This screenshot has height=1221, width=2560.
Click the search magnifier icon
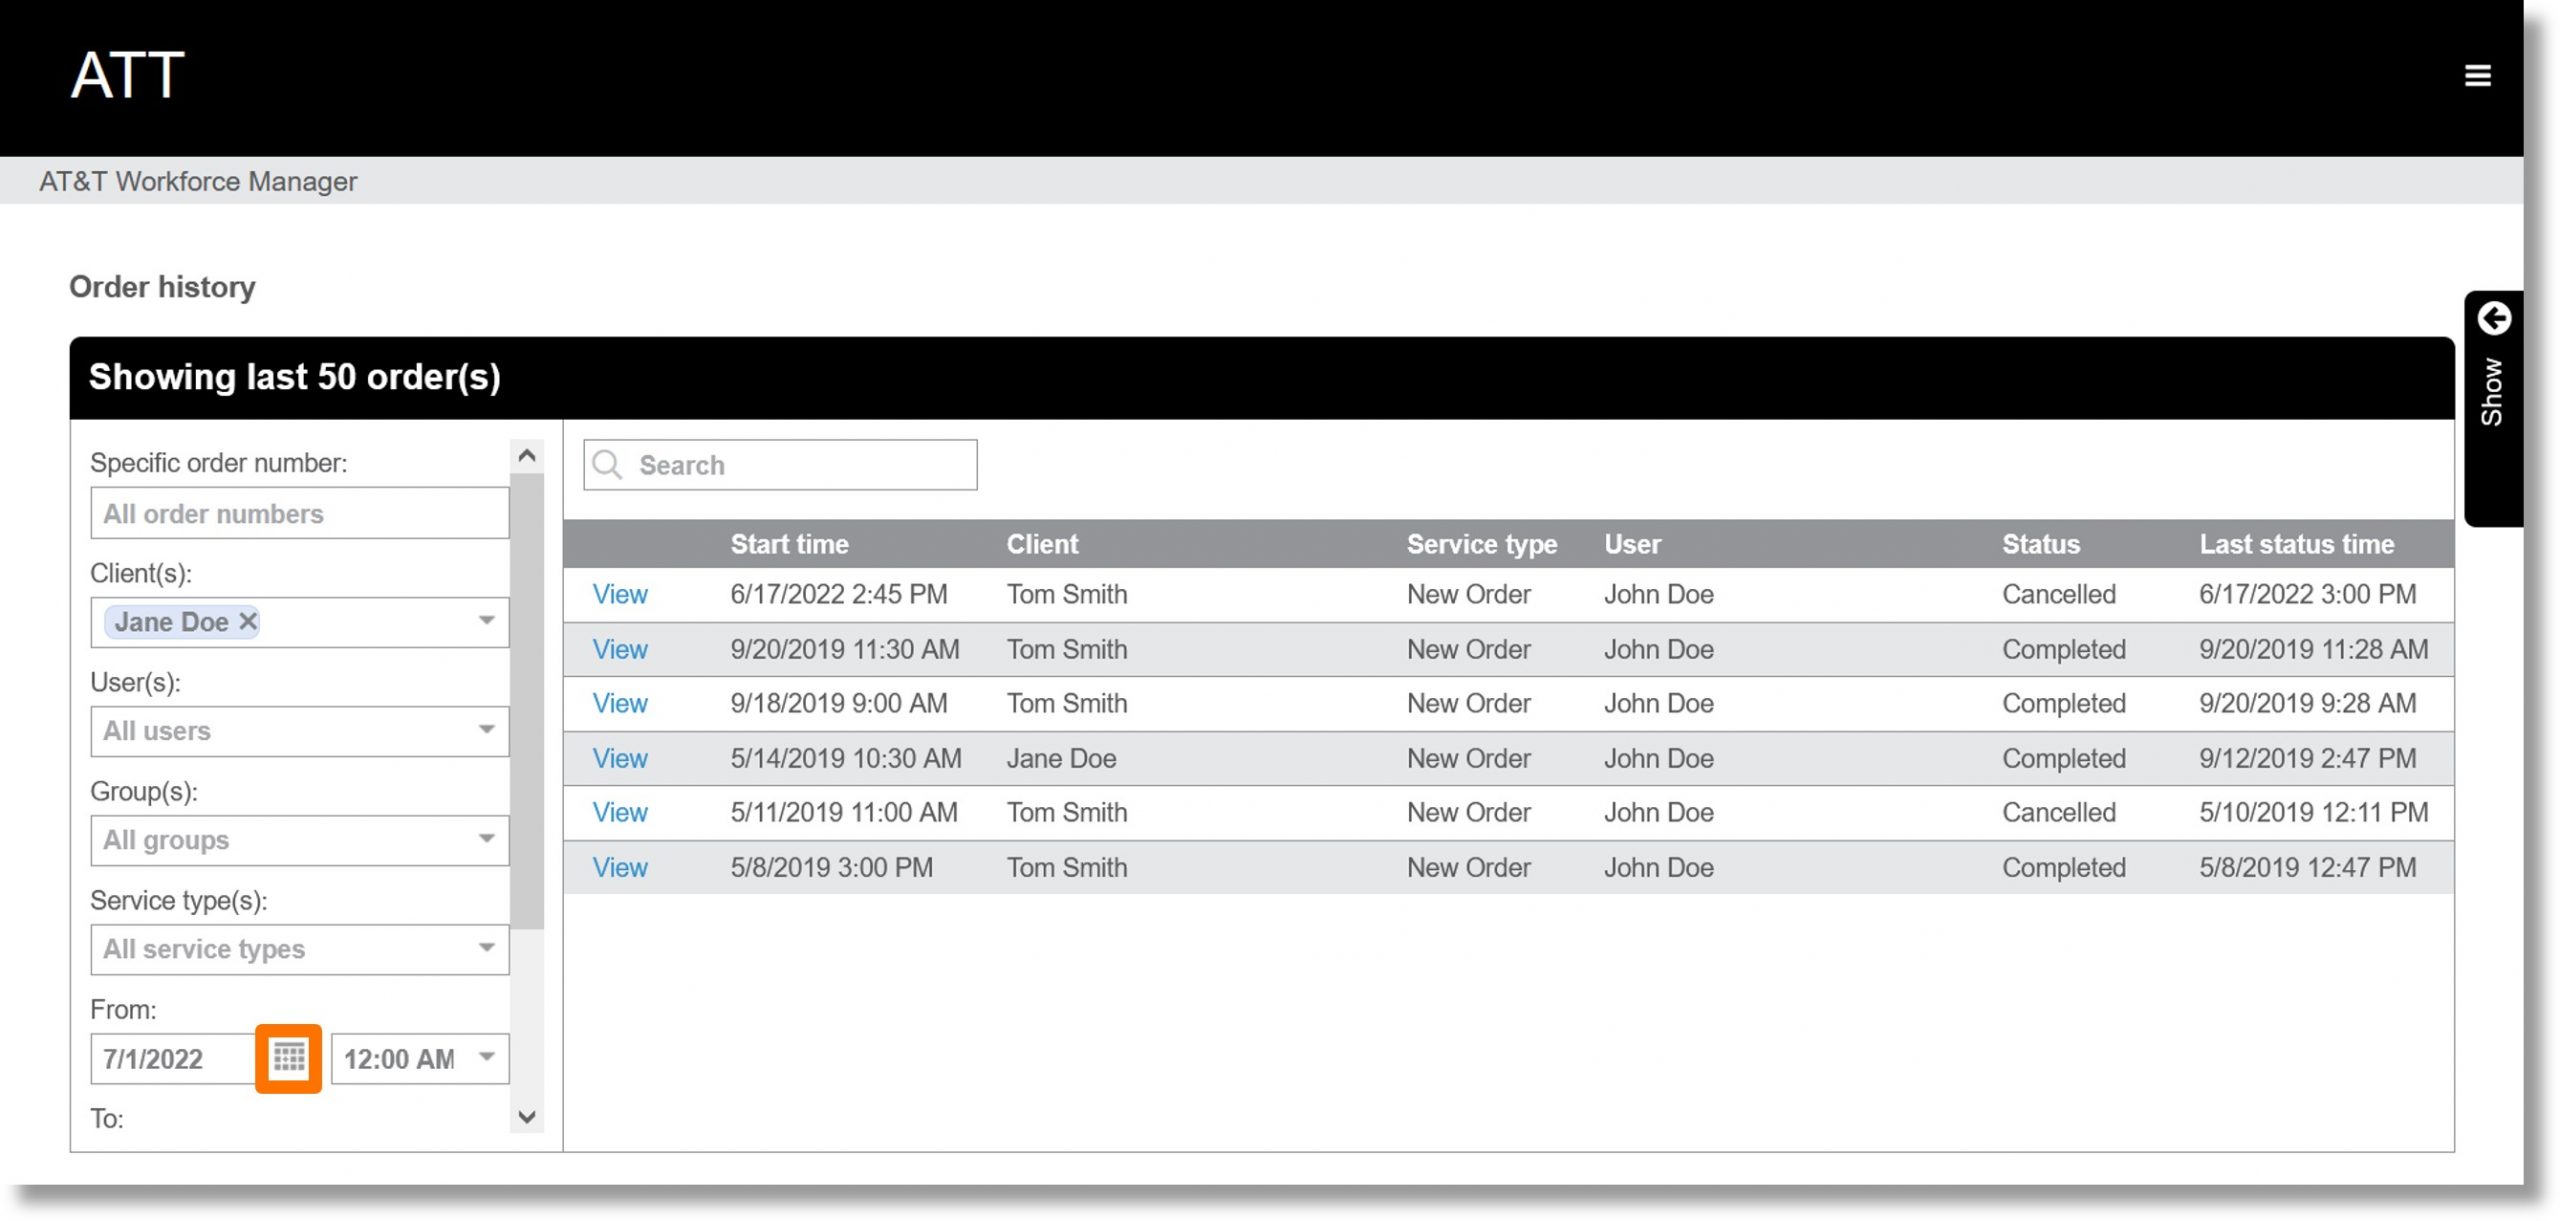click(607, 465)
